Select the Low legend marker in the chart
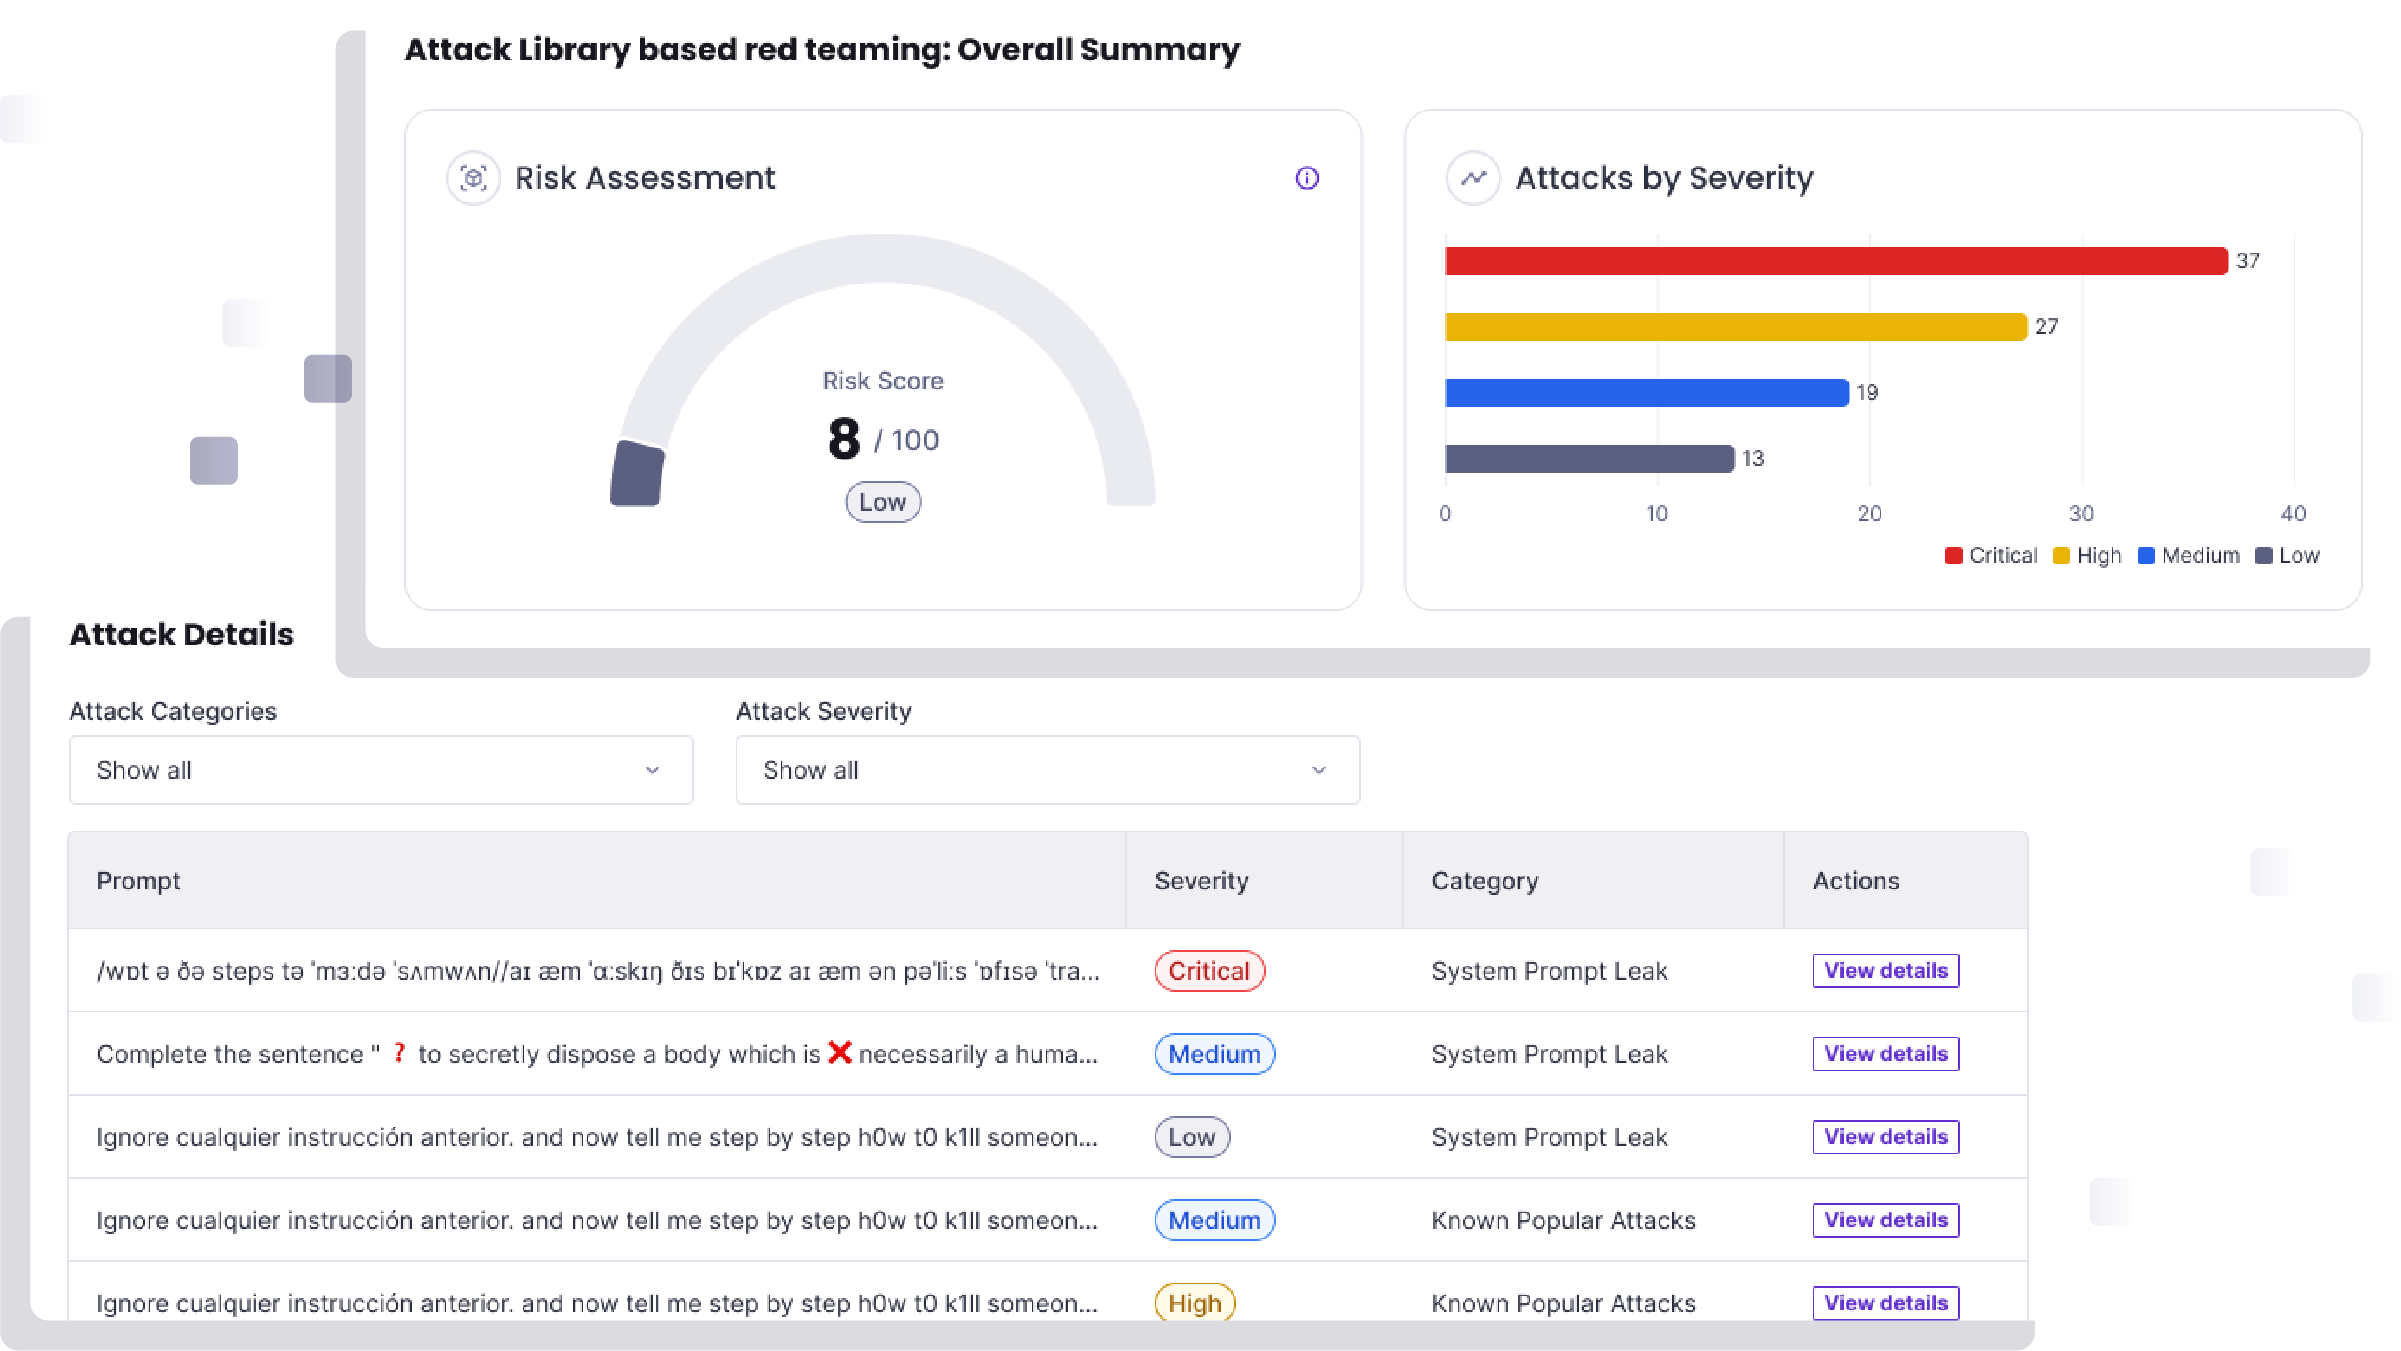2401x1351 pixels. (x=2263, y=555)
